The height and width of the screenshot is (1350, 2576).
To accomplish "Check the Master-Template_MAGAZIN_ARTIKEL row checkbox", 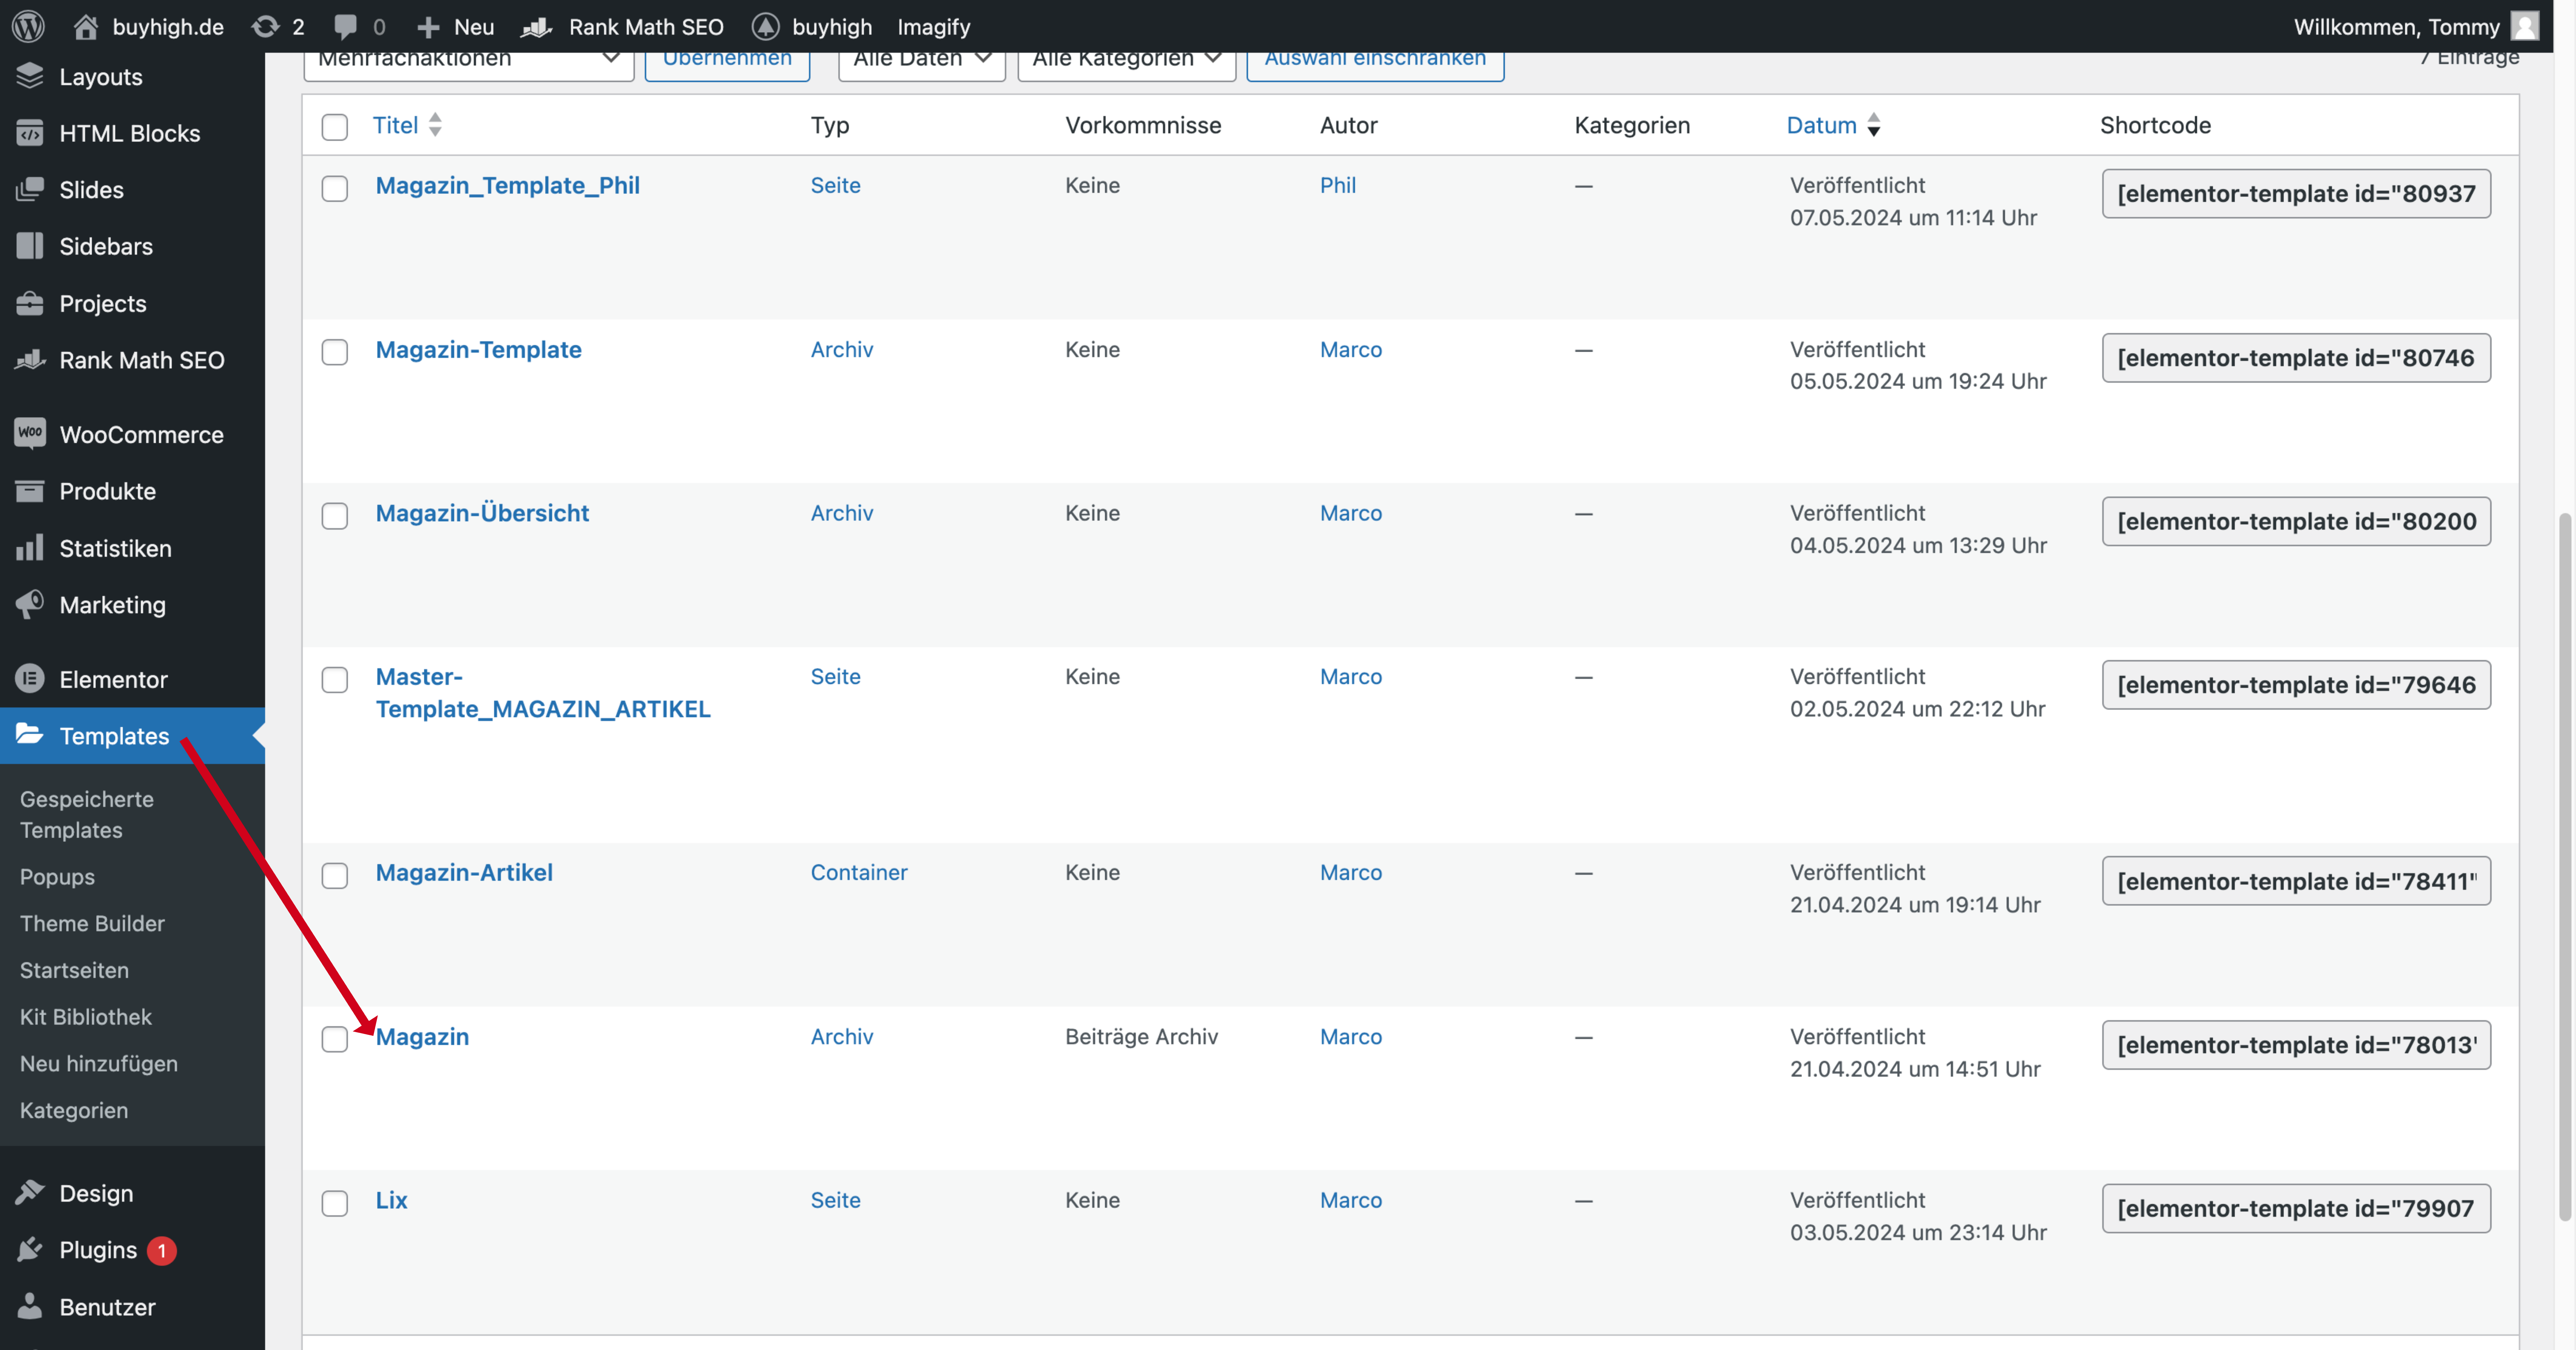I will [335, 680].
